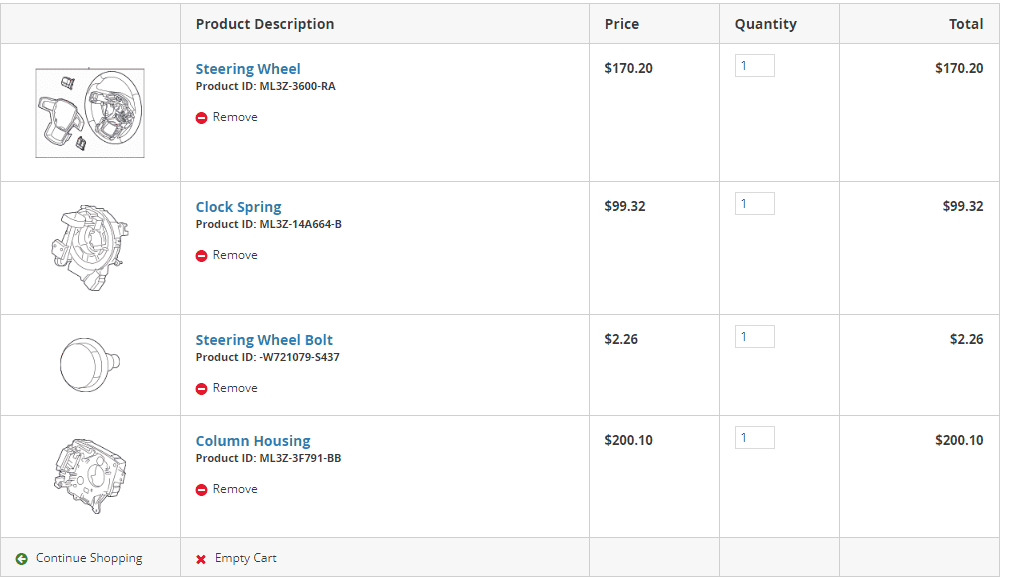This screenshot has width=1020, height=577.
Task: Click green Continue Shopping arrow icon
Action: click(x=22, y=559)
